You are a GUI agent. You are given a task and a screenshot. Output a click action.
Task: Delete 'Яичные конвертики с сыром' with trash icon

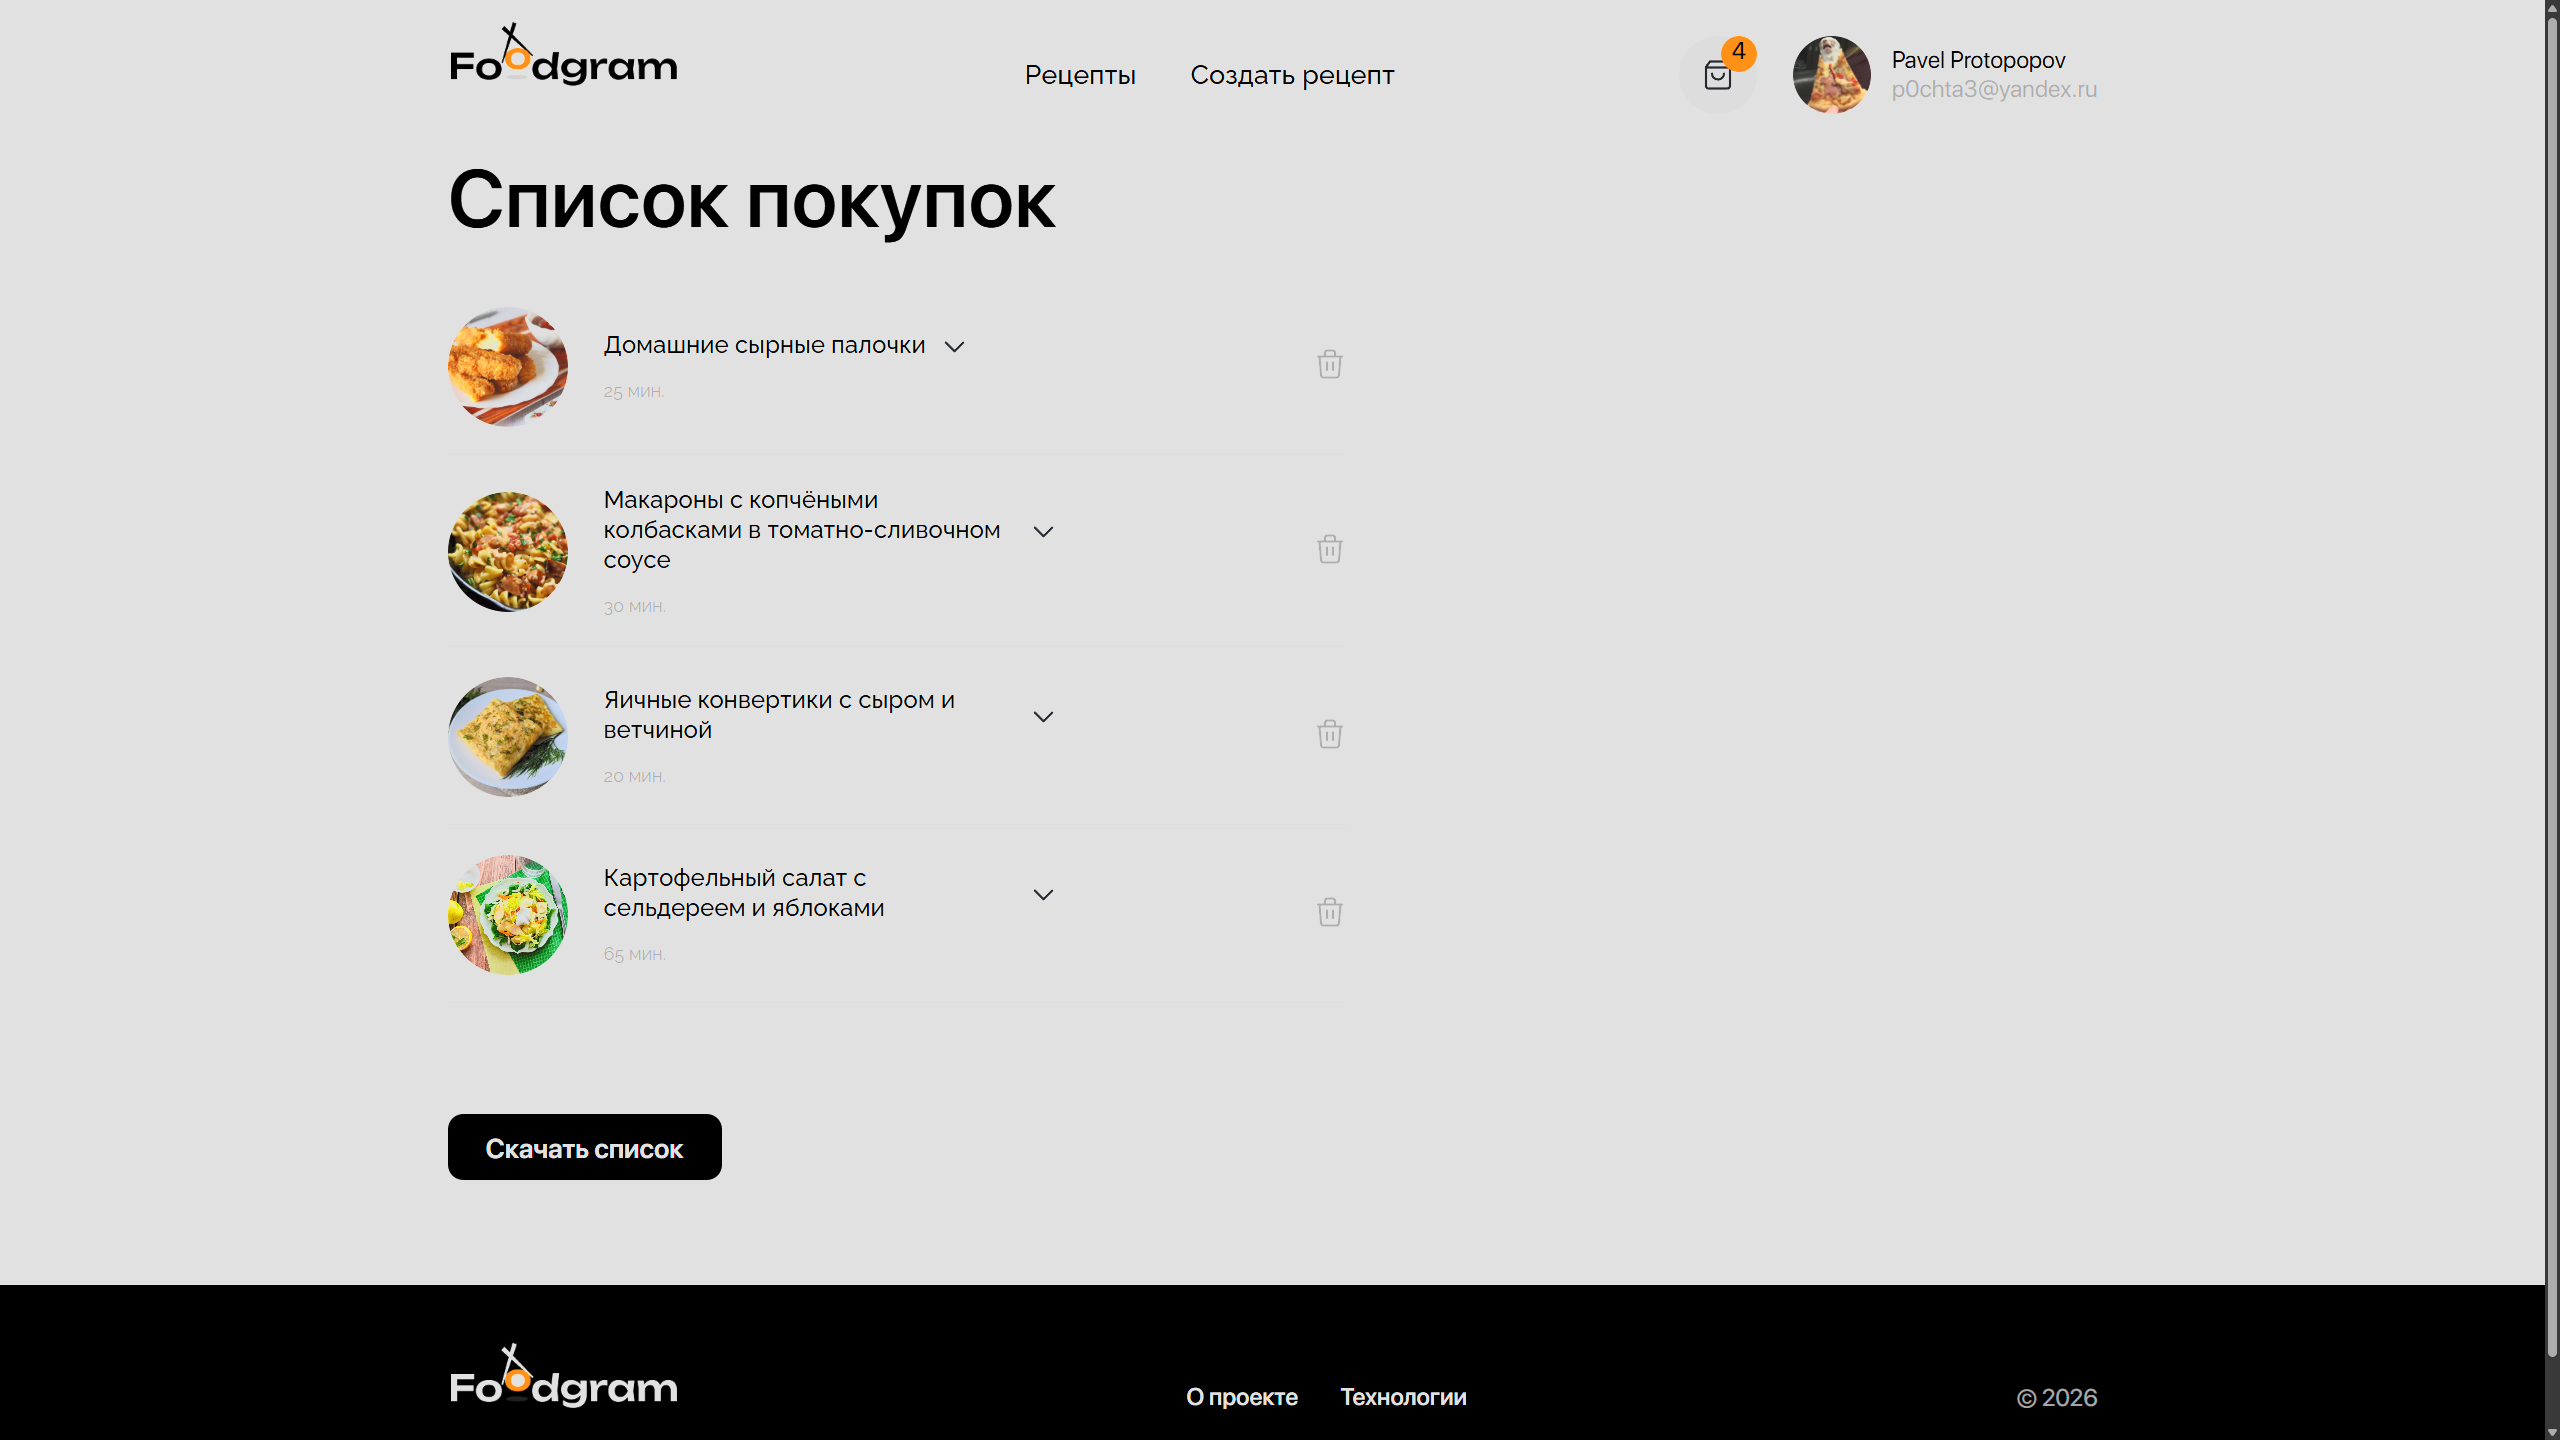pyautogui.click(x=1329, y=734)
